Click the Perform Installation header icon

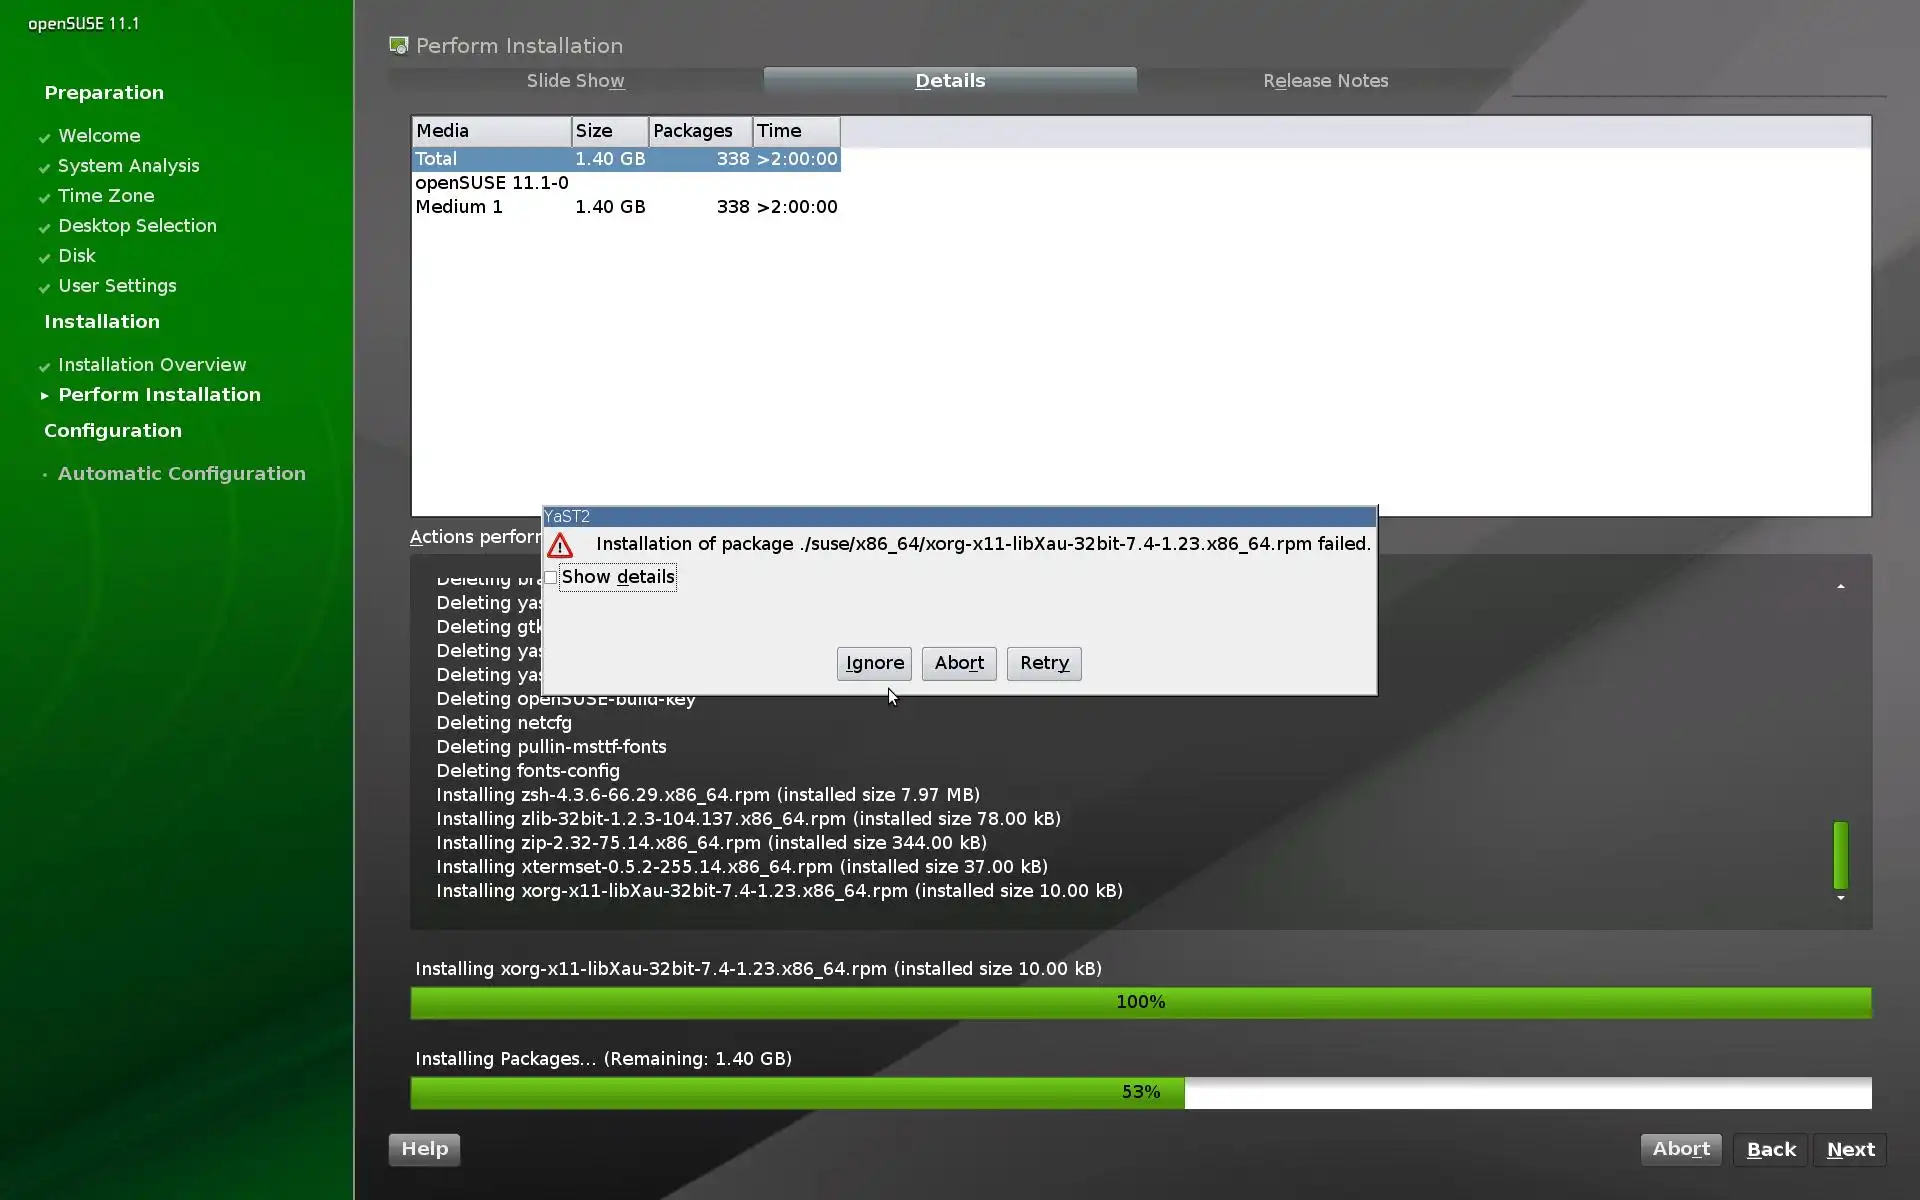(x=399, y=46)
